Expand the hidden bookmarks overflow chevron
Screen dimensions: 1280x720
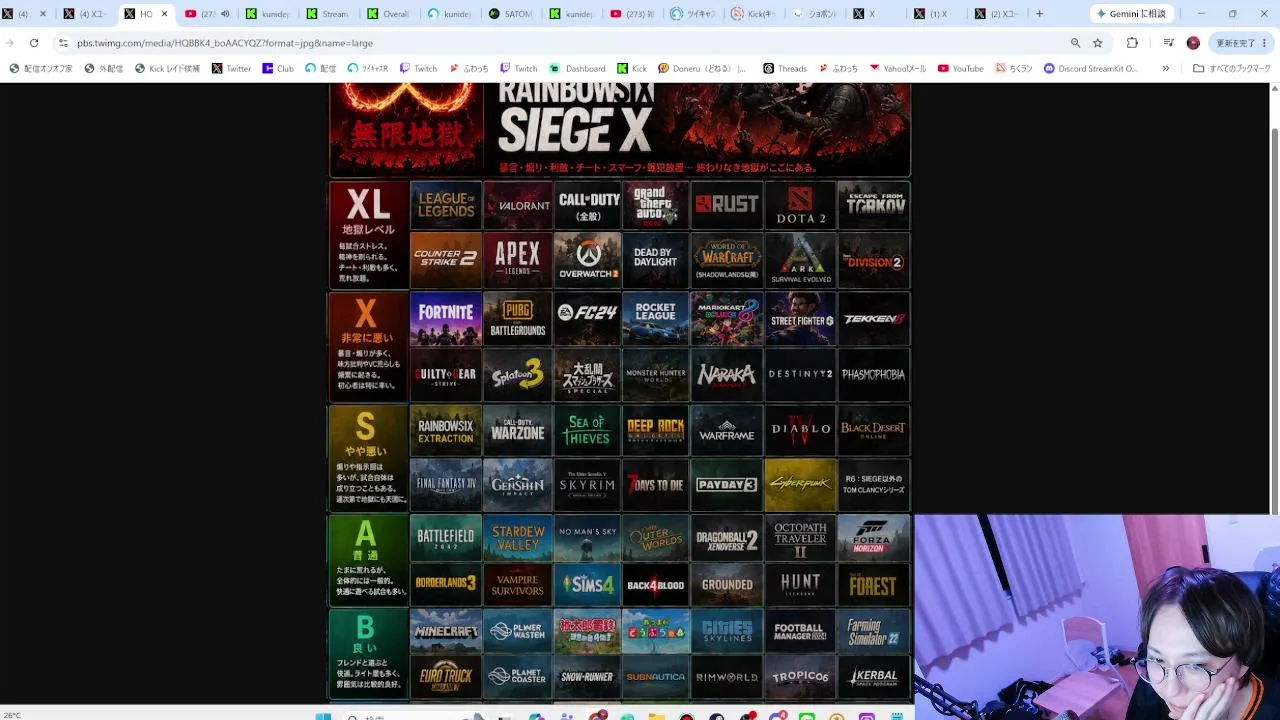click(x=1165, y=69)
